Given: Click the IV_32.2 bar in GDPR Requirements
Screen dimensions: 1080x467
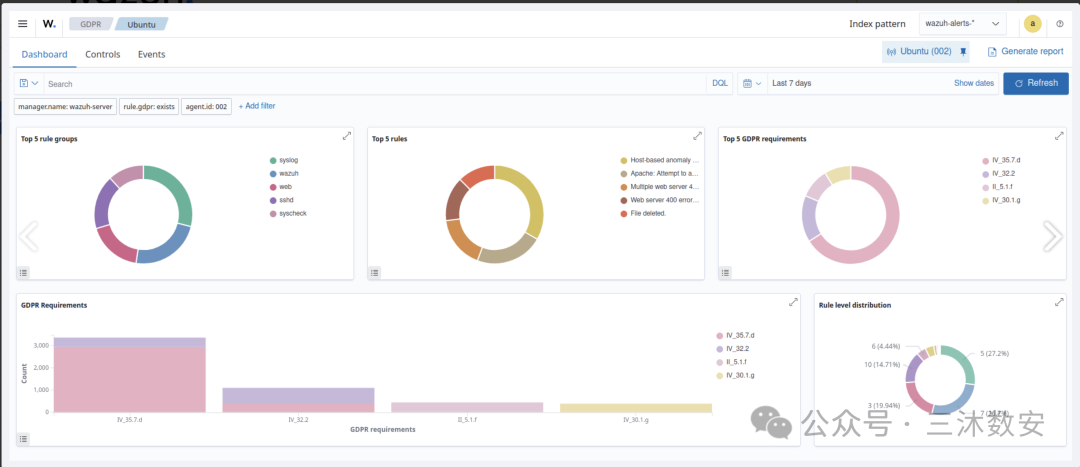Looking at the screenshot, I should tap(298, 399).
